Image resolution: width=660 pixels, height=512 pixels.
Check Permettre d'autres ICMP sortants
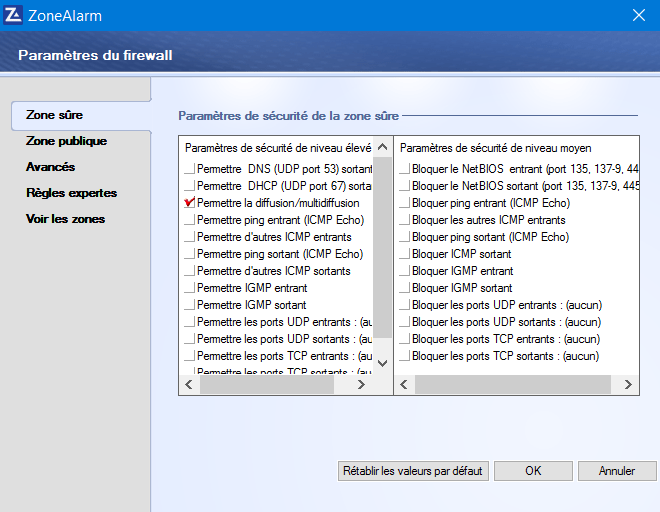pyautogui.click(x=189, y=271)
